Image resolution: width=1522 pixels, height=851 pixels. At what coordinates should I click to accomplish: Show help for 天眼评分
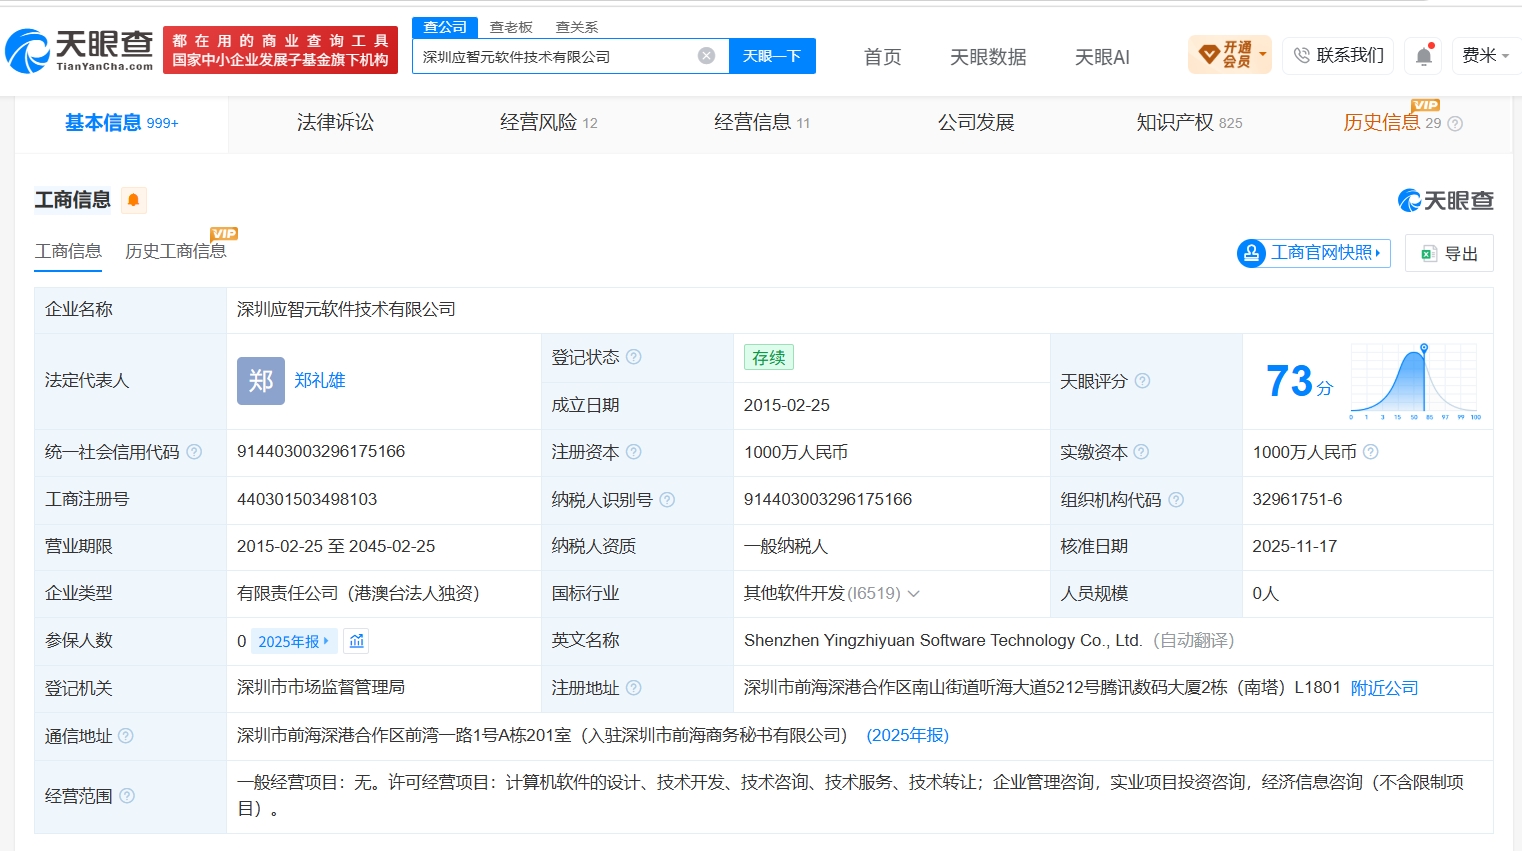point(1142,381)
